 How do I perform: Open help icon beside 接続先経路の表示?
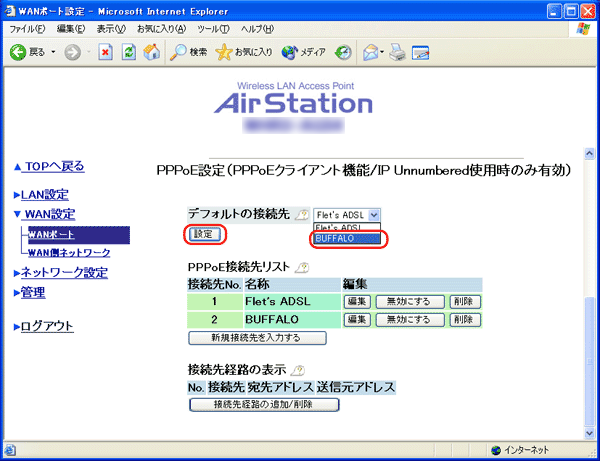[x=298, y=370]
